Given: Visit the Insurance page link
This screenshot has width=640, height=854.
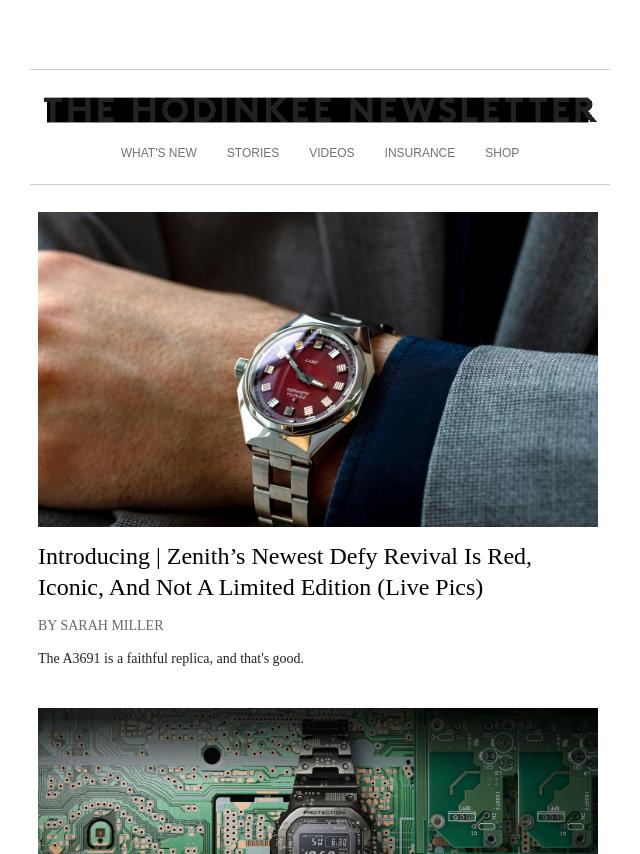Looking at the screenshot, I should [419, 153].
